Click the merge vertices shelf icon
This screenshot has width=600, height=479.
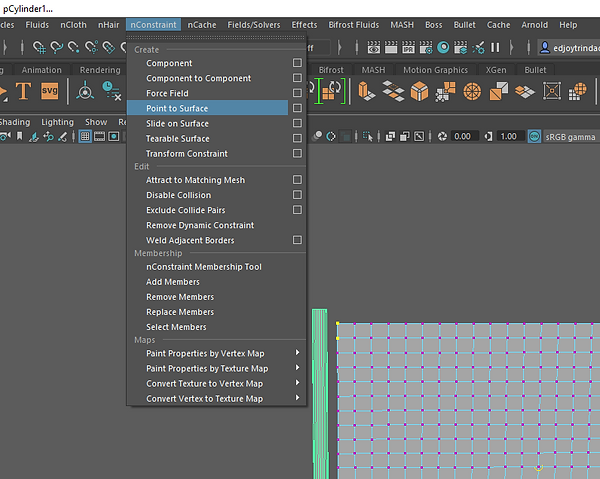tap(446, 91)
